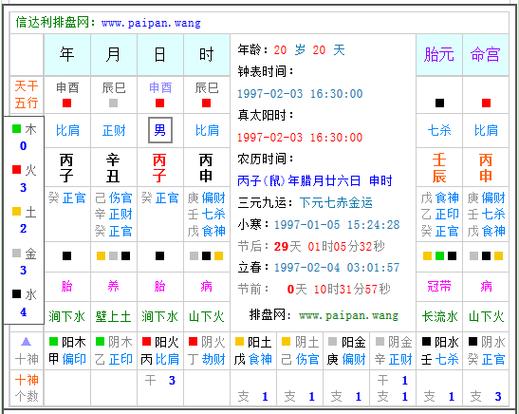
Task: Select the 日 column header
Action: pos(160,55)
